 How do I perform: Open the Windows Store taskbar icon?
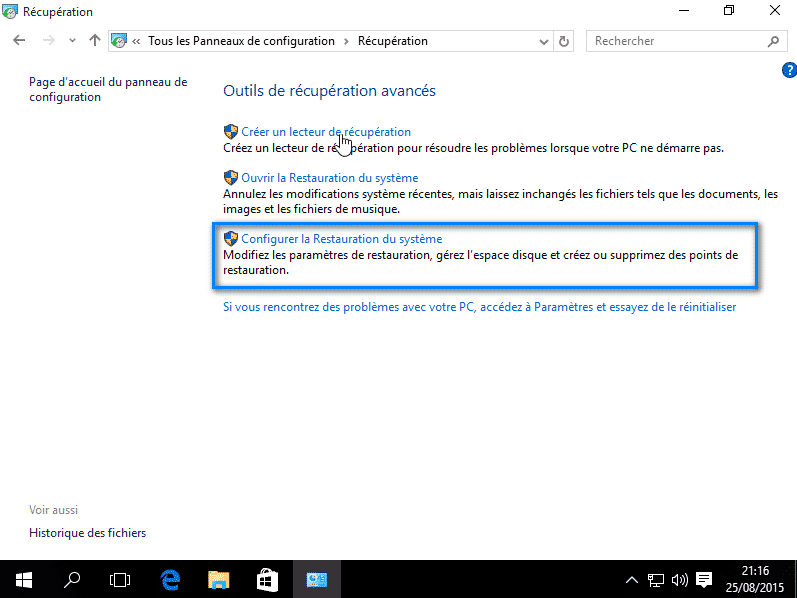(267, 578)
